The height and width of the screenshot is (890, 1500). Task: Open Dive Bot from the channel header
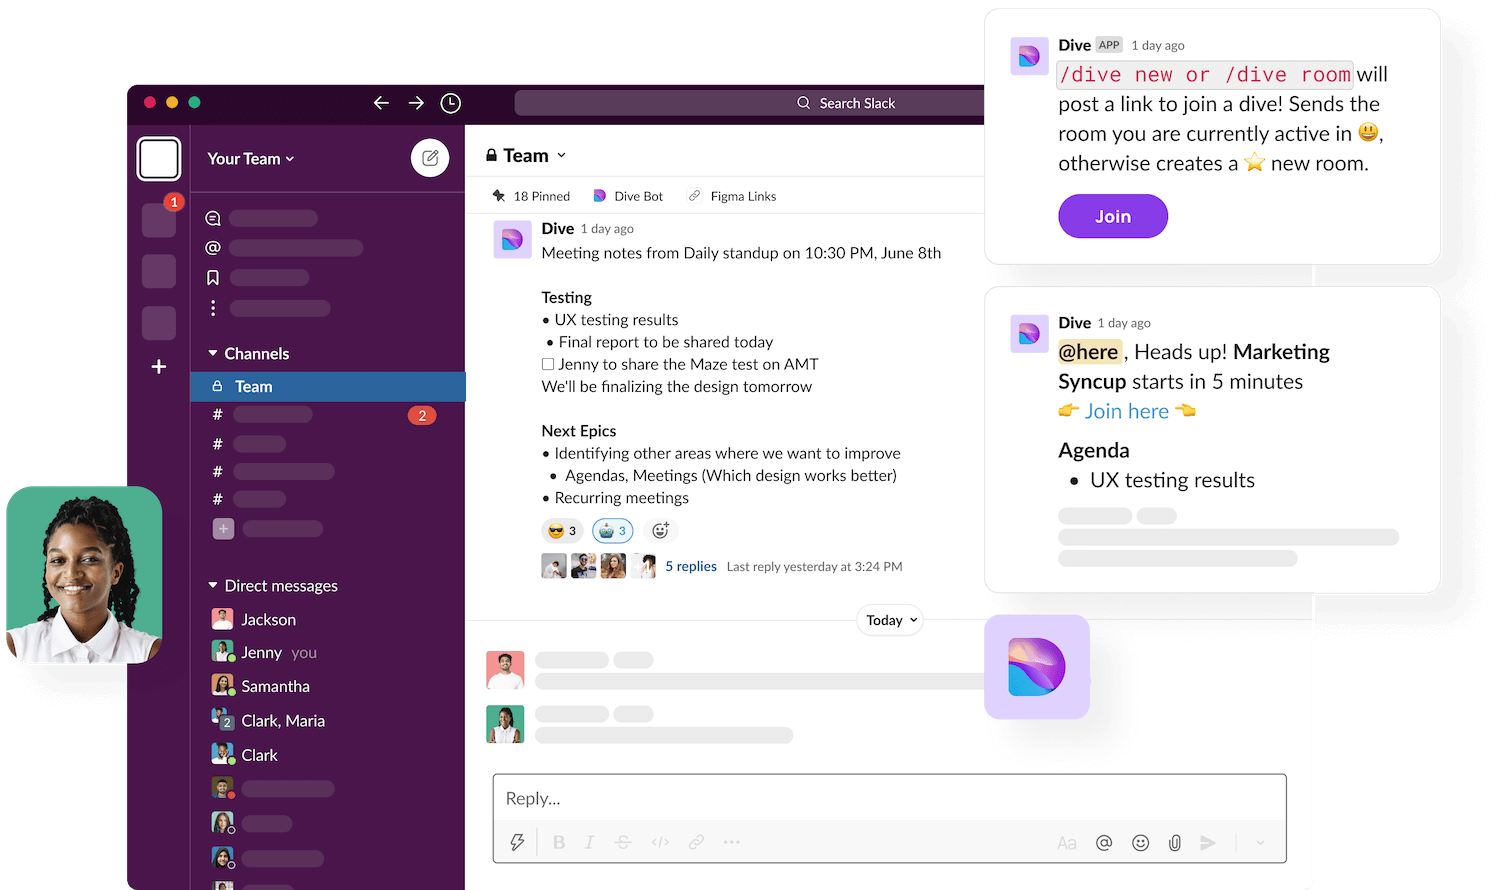[x=628, y=195]
